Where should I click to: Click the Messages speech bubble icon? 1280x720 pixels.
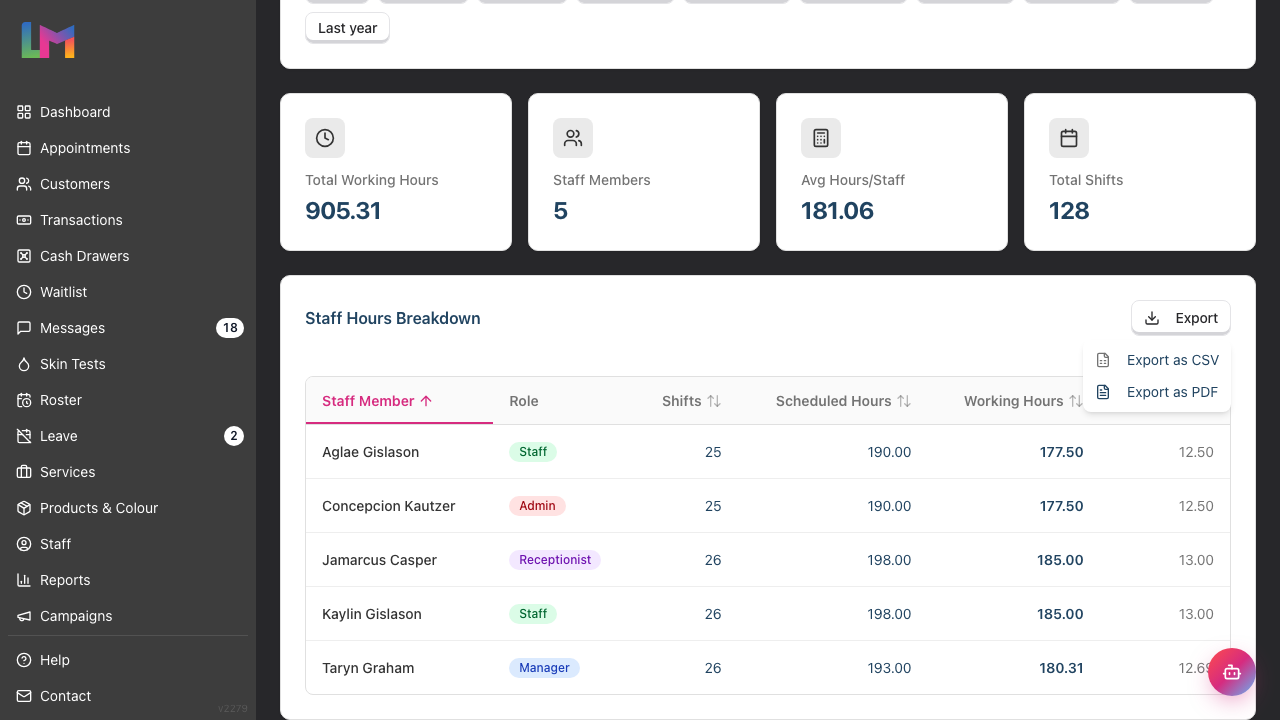(24, 328)
